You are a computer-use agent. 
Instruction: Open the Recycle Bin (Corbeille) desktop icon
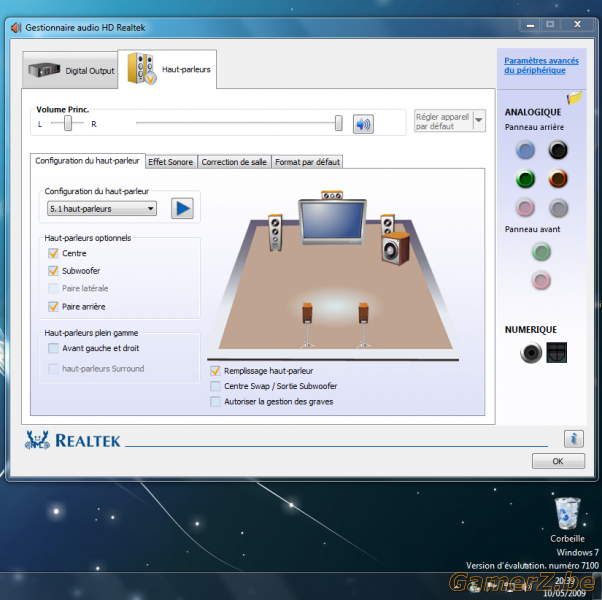coord(567,520)
